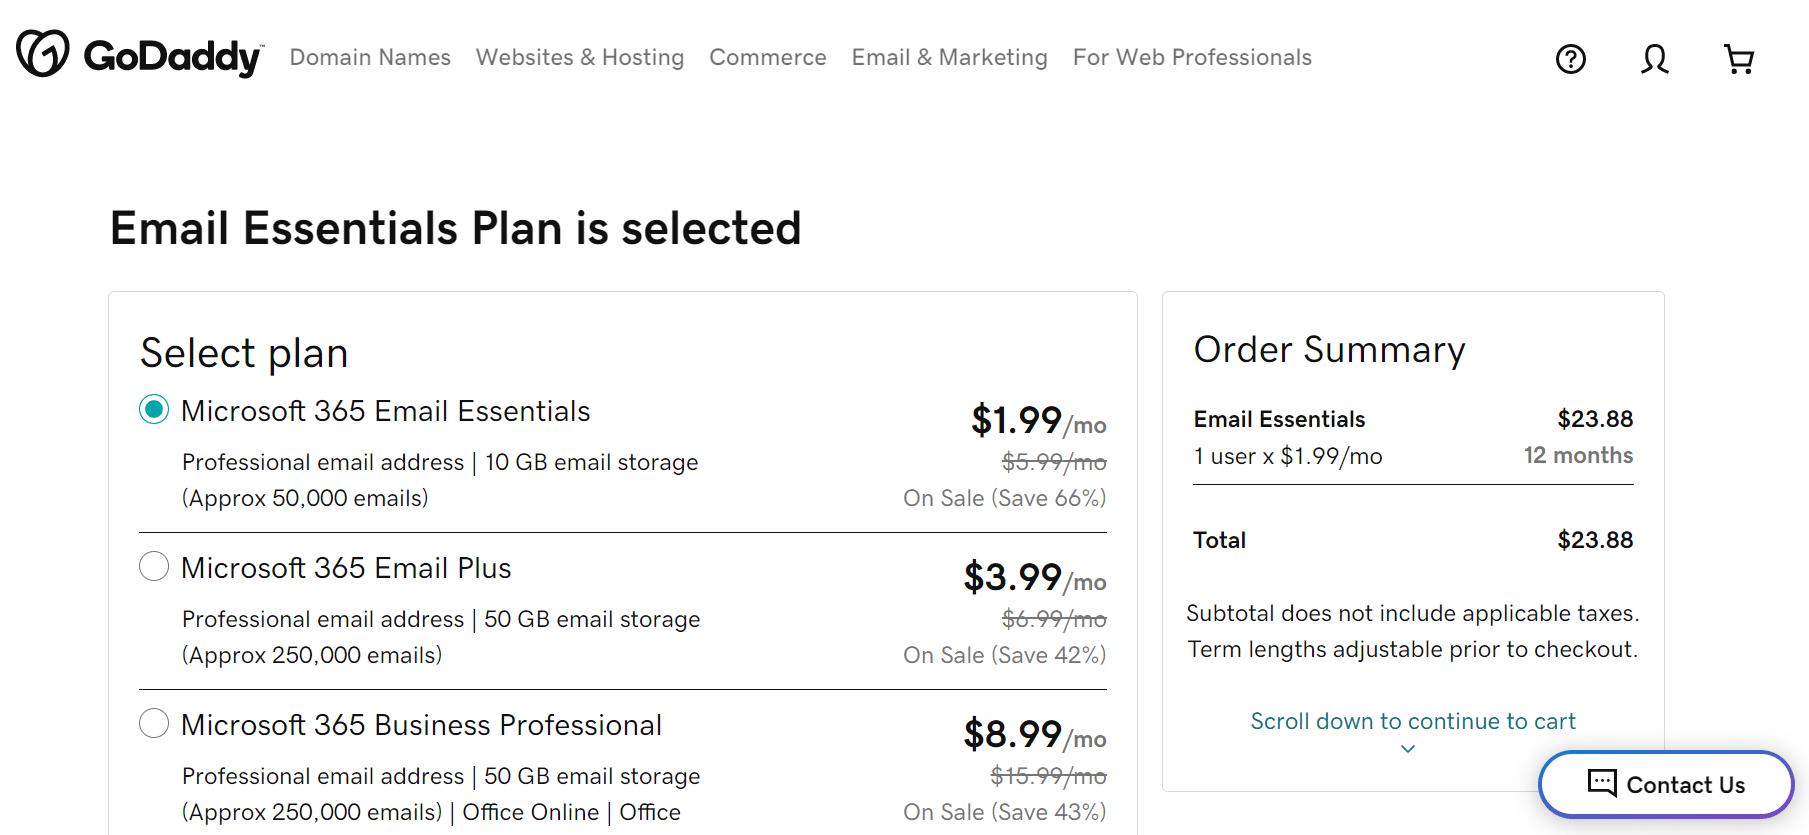Open the Commerce menu

click(768, 58)
